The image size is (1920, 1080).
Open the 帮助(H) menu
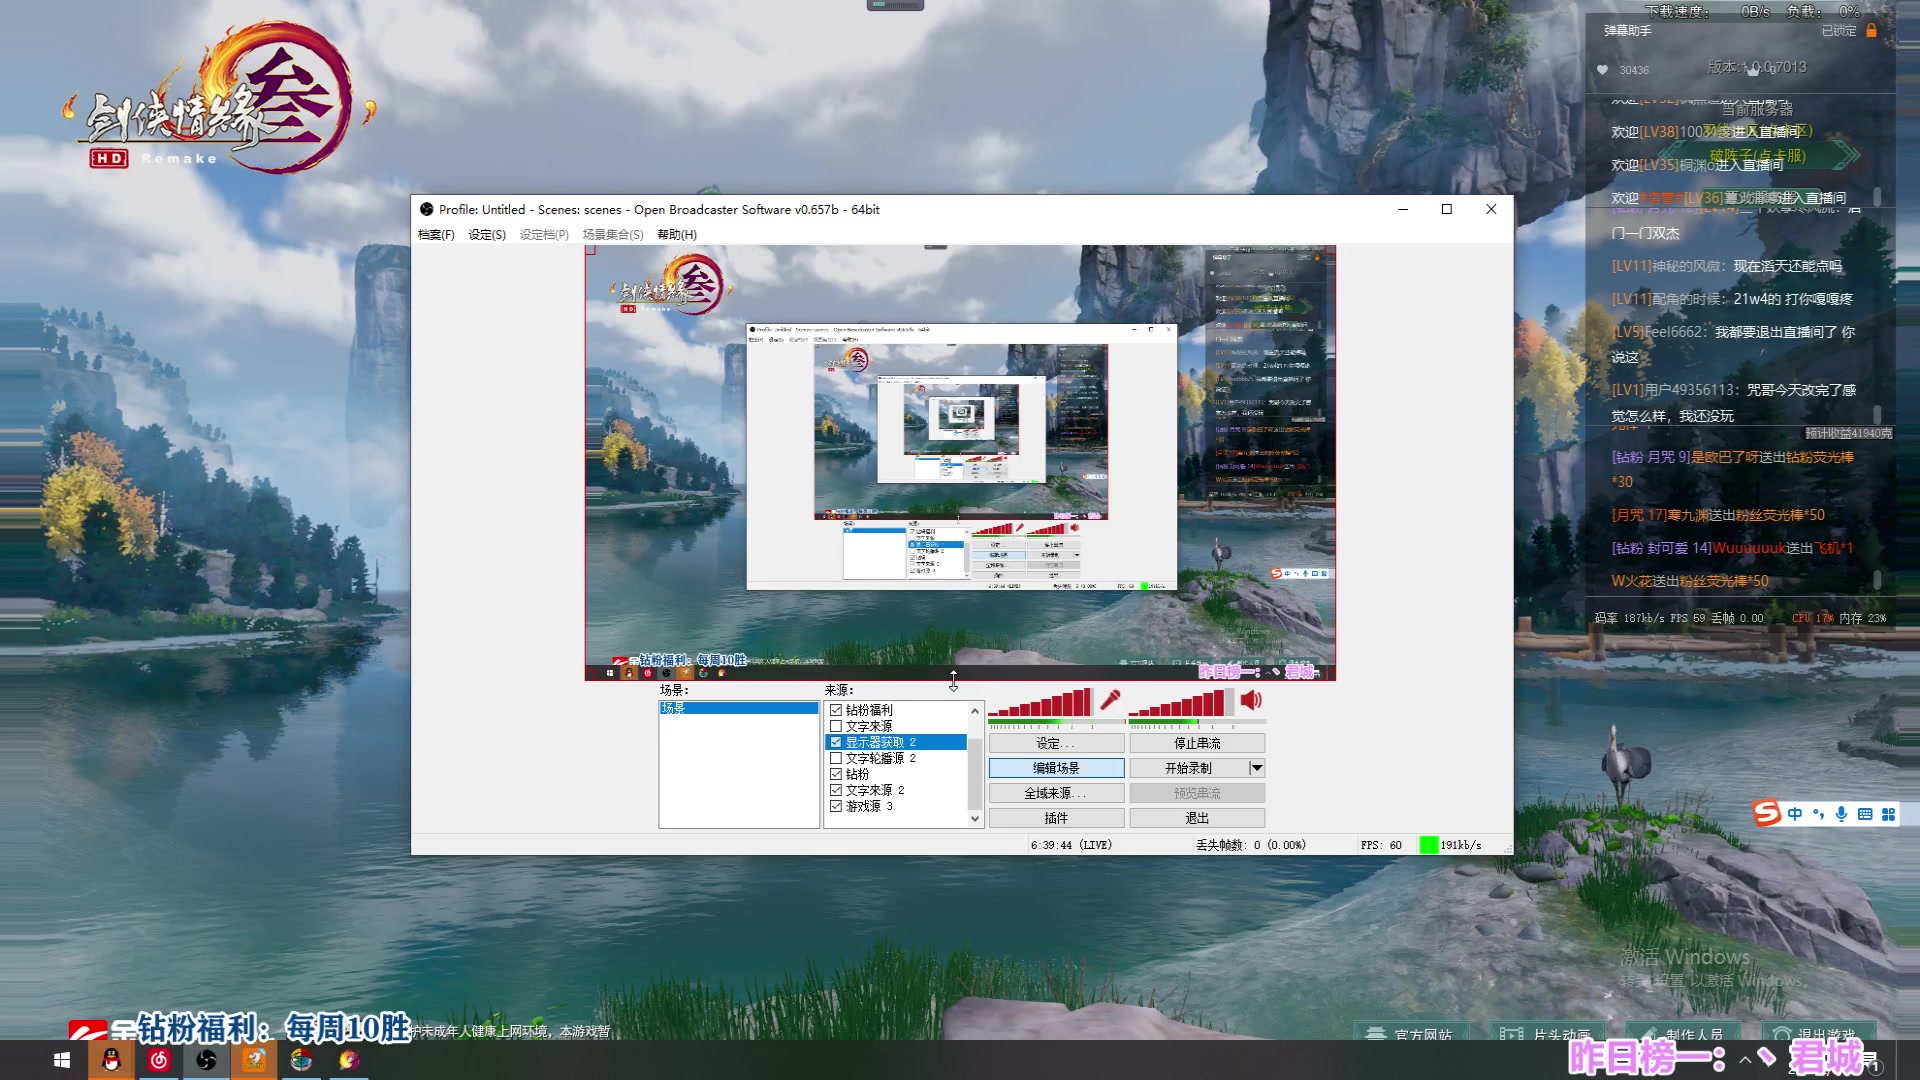[x=677, y=235]
